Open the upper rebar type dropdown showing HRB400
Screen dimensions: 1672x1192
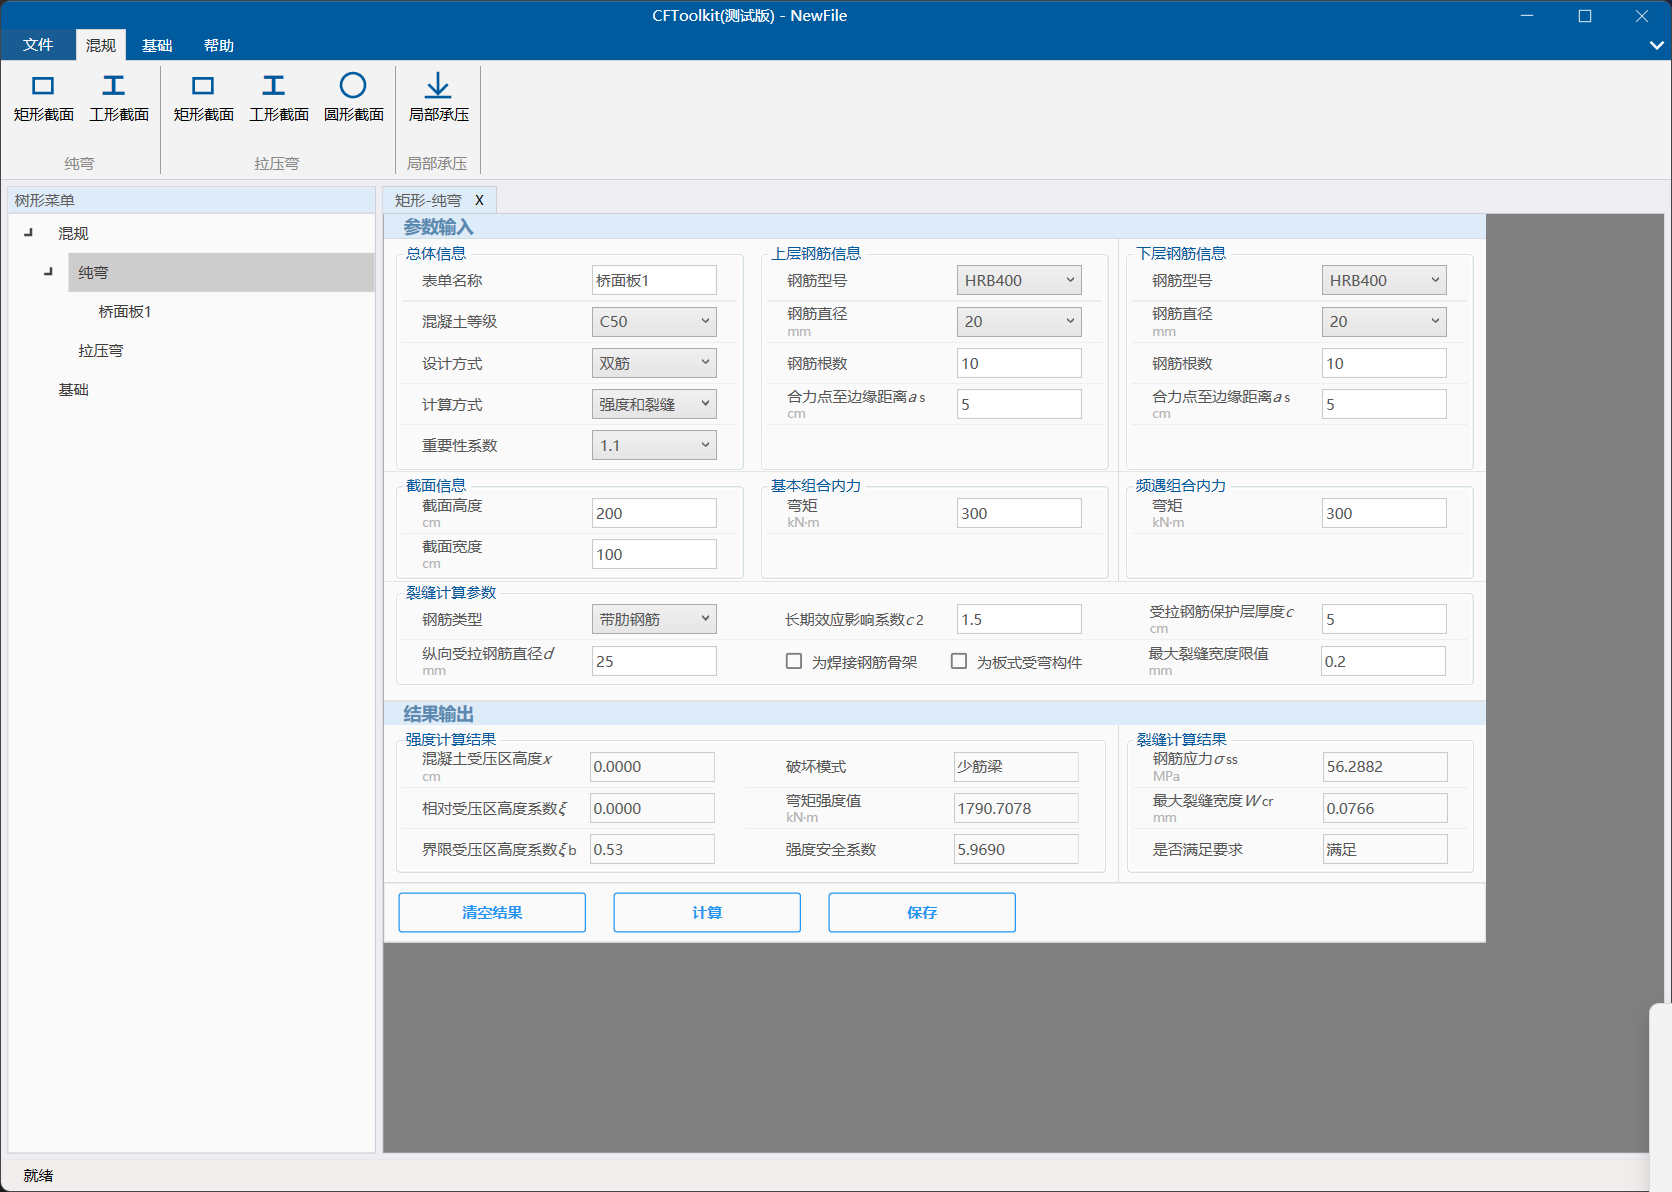pyautogui.click(x=1018, y=279)
